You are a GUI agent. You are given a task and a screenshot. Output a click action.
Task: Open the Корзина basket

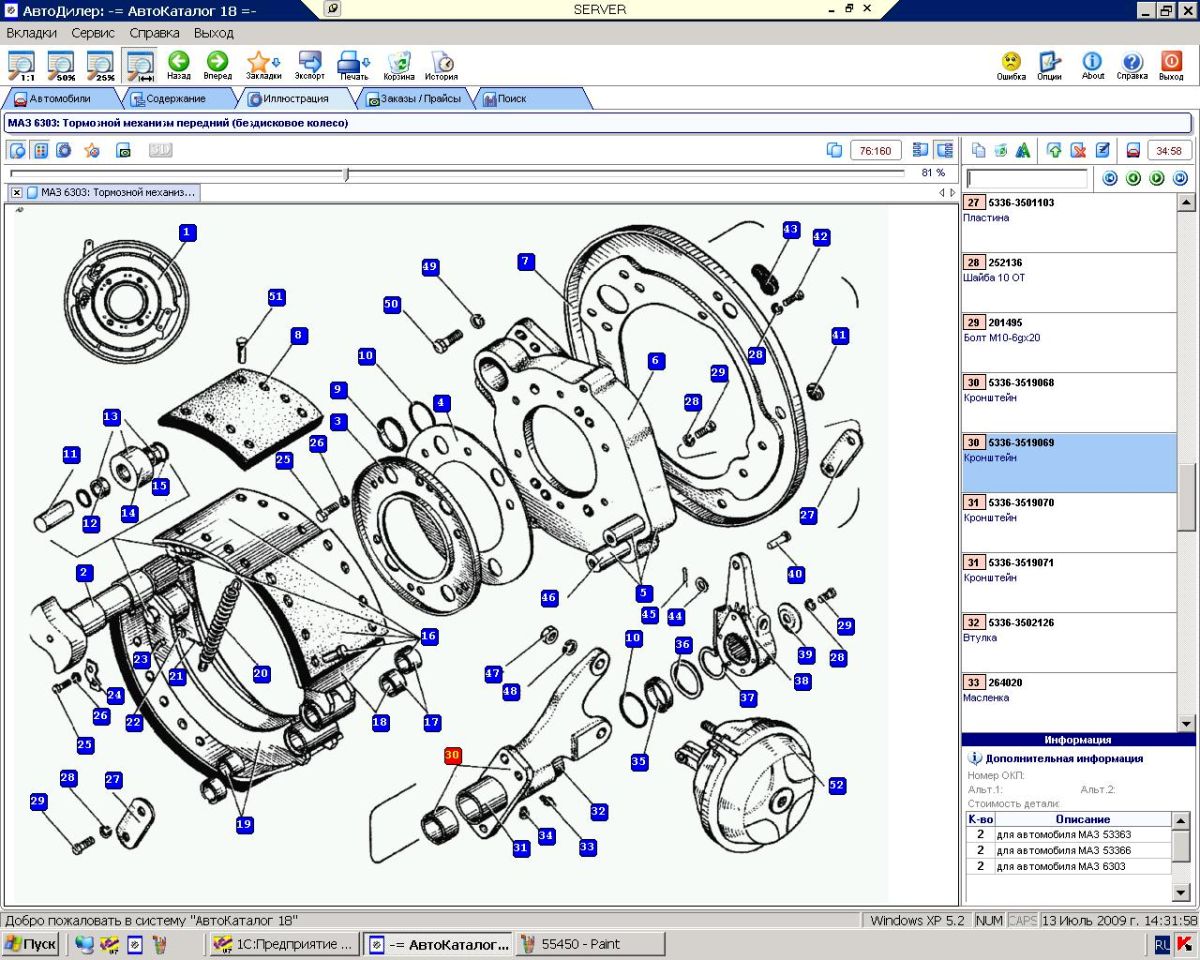399,66
